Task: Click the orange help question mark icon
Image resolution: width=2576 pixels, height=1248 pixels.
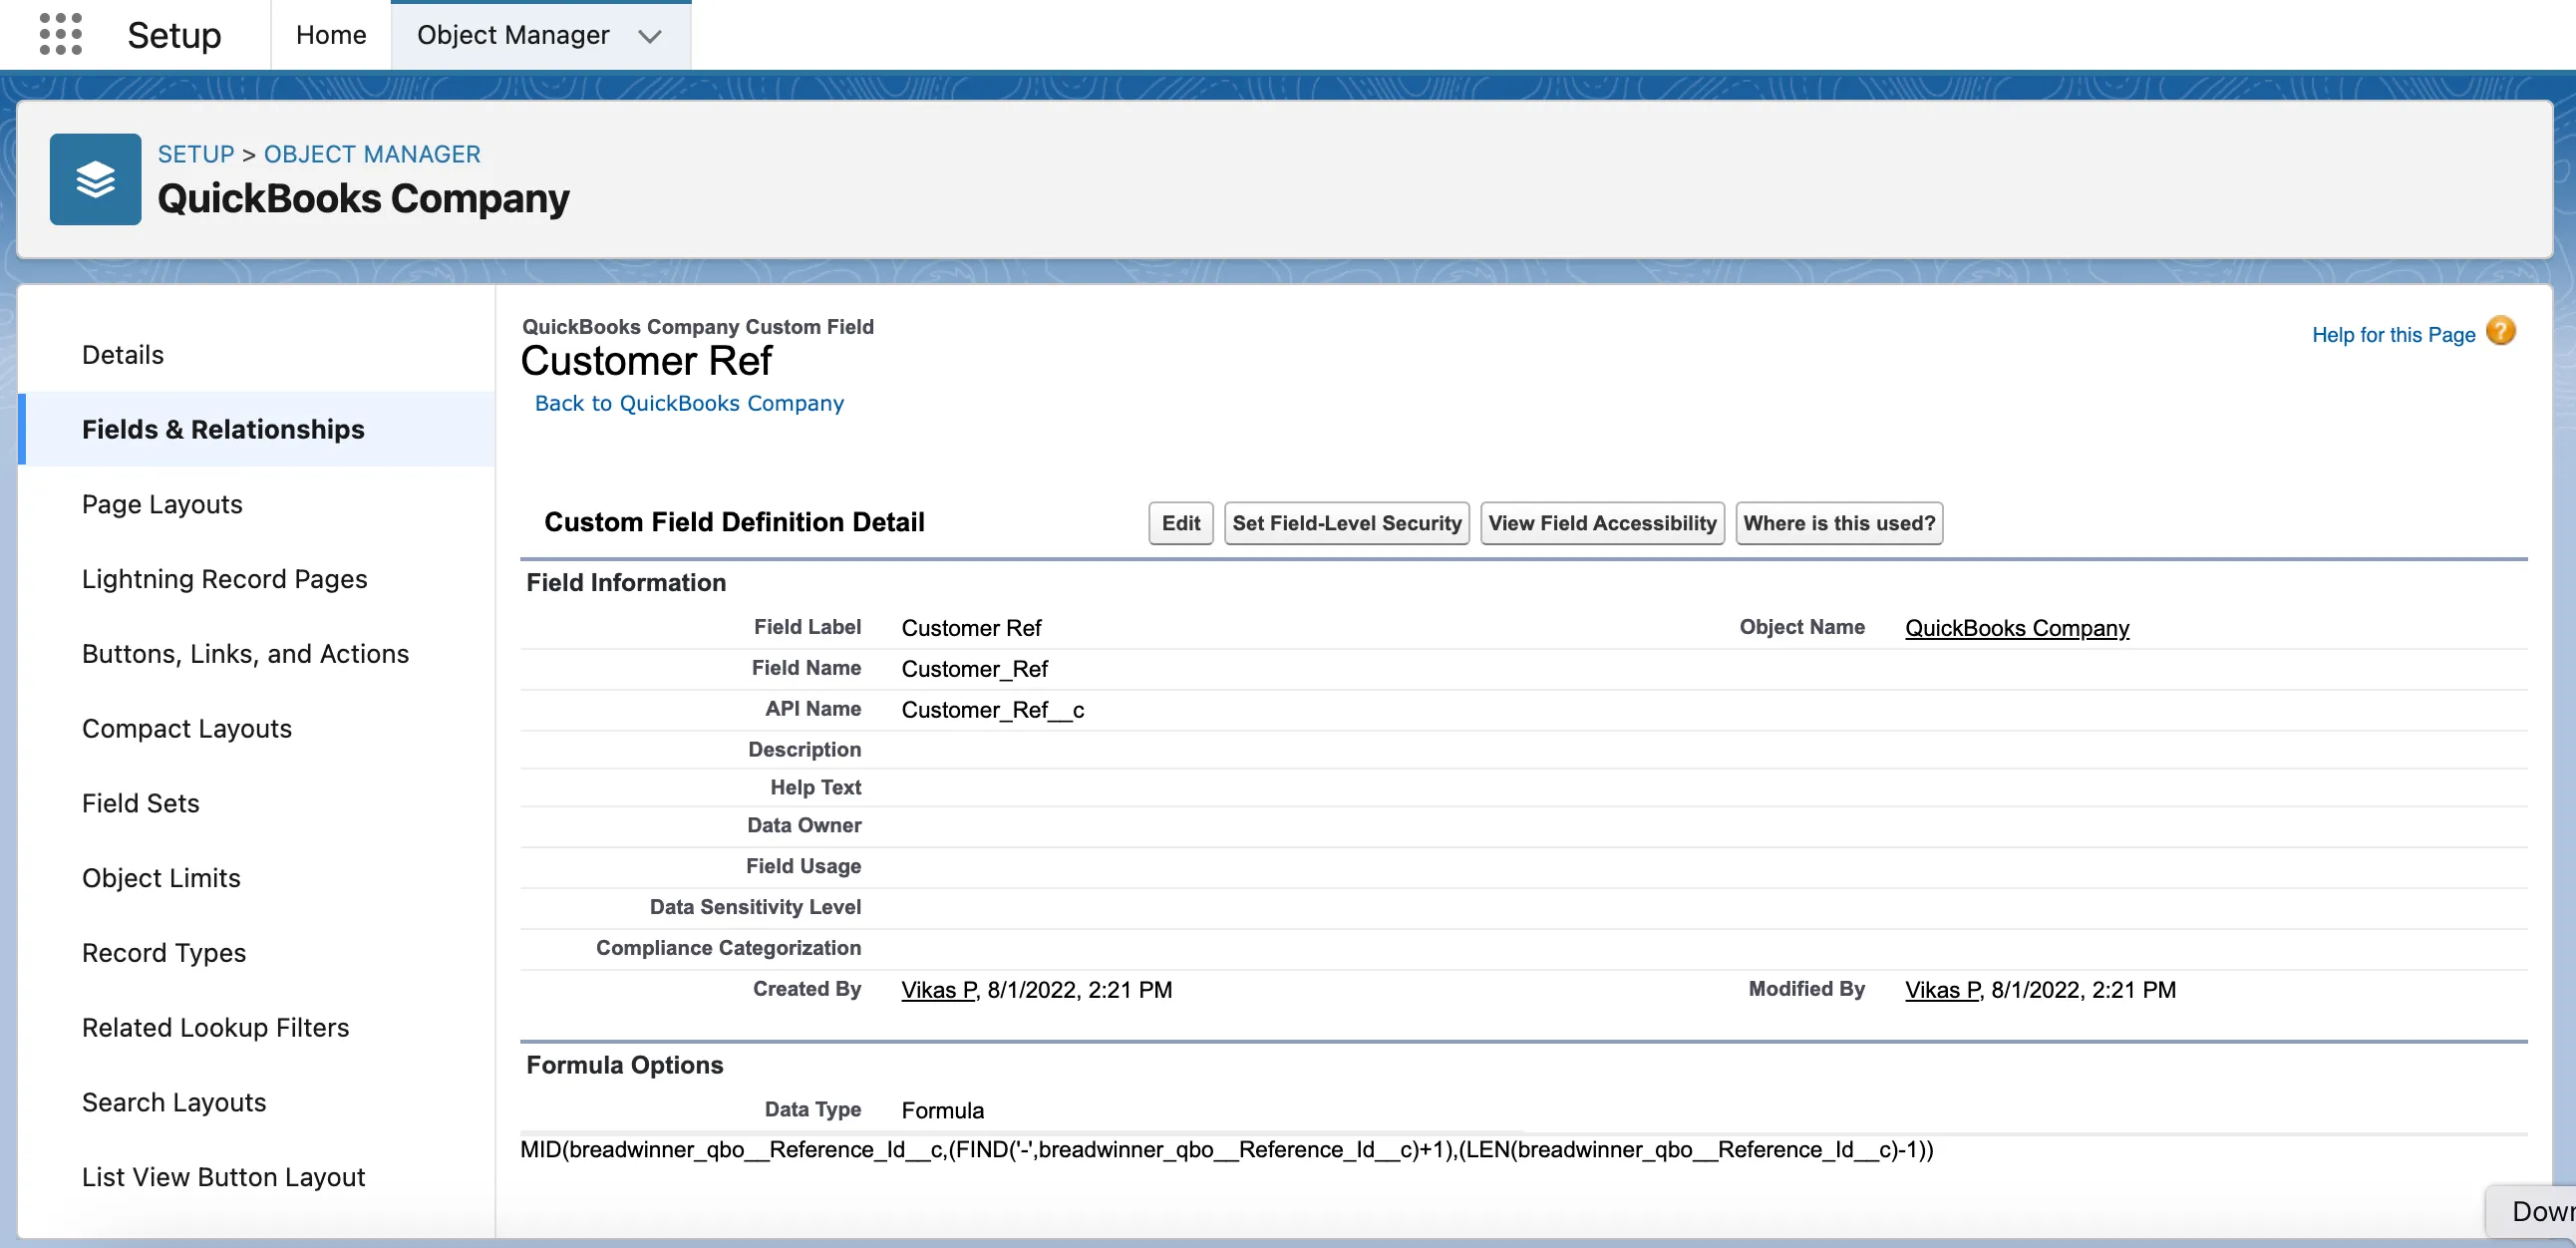Action: point(2500,331)
